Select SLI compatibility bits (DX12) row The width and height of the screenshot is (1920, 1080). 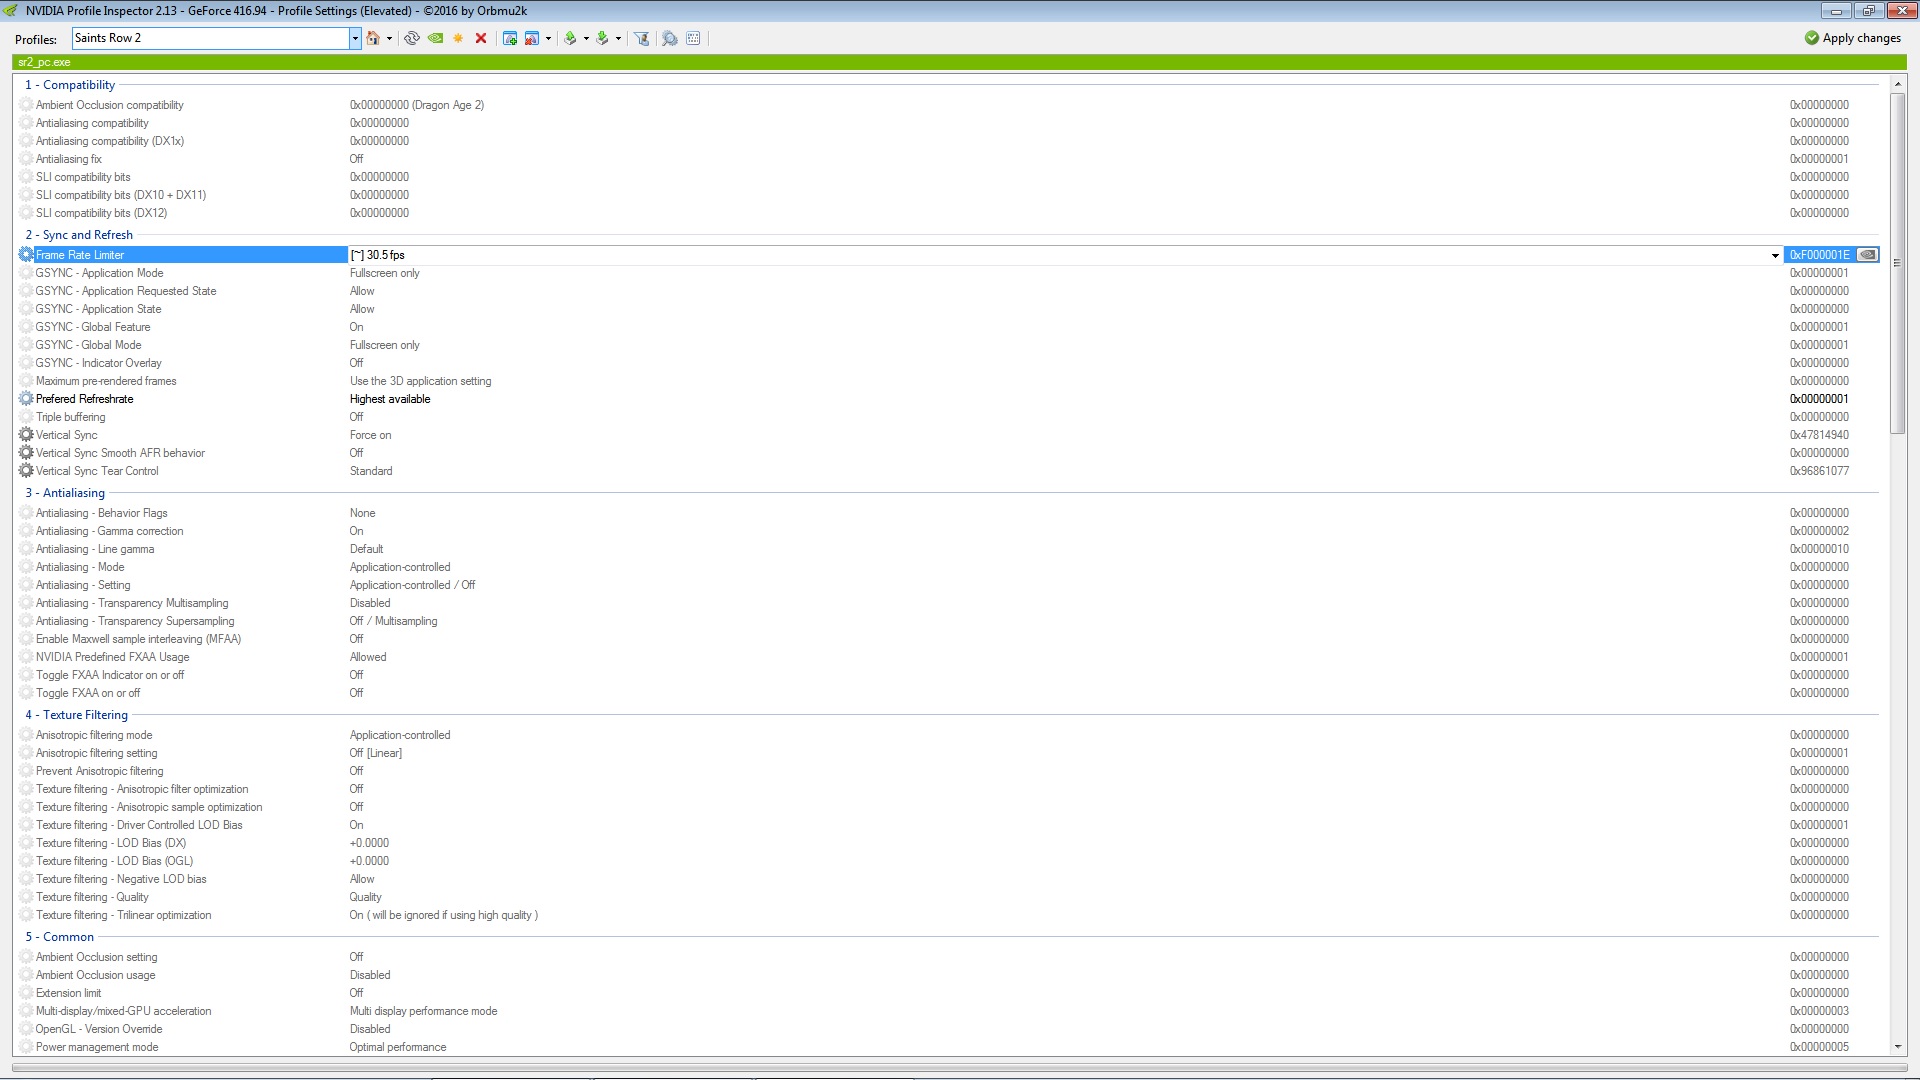949,213
